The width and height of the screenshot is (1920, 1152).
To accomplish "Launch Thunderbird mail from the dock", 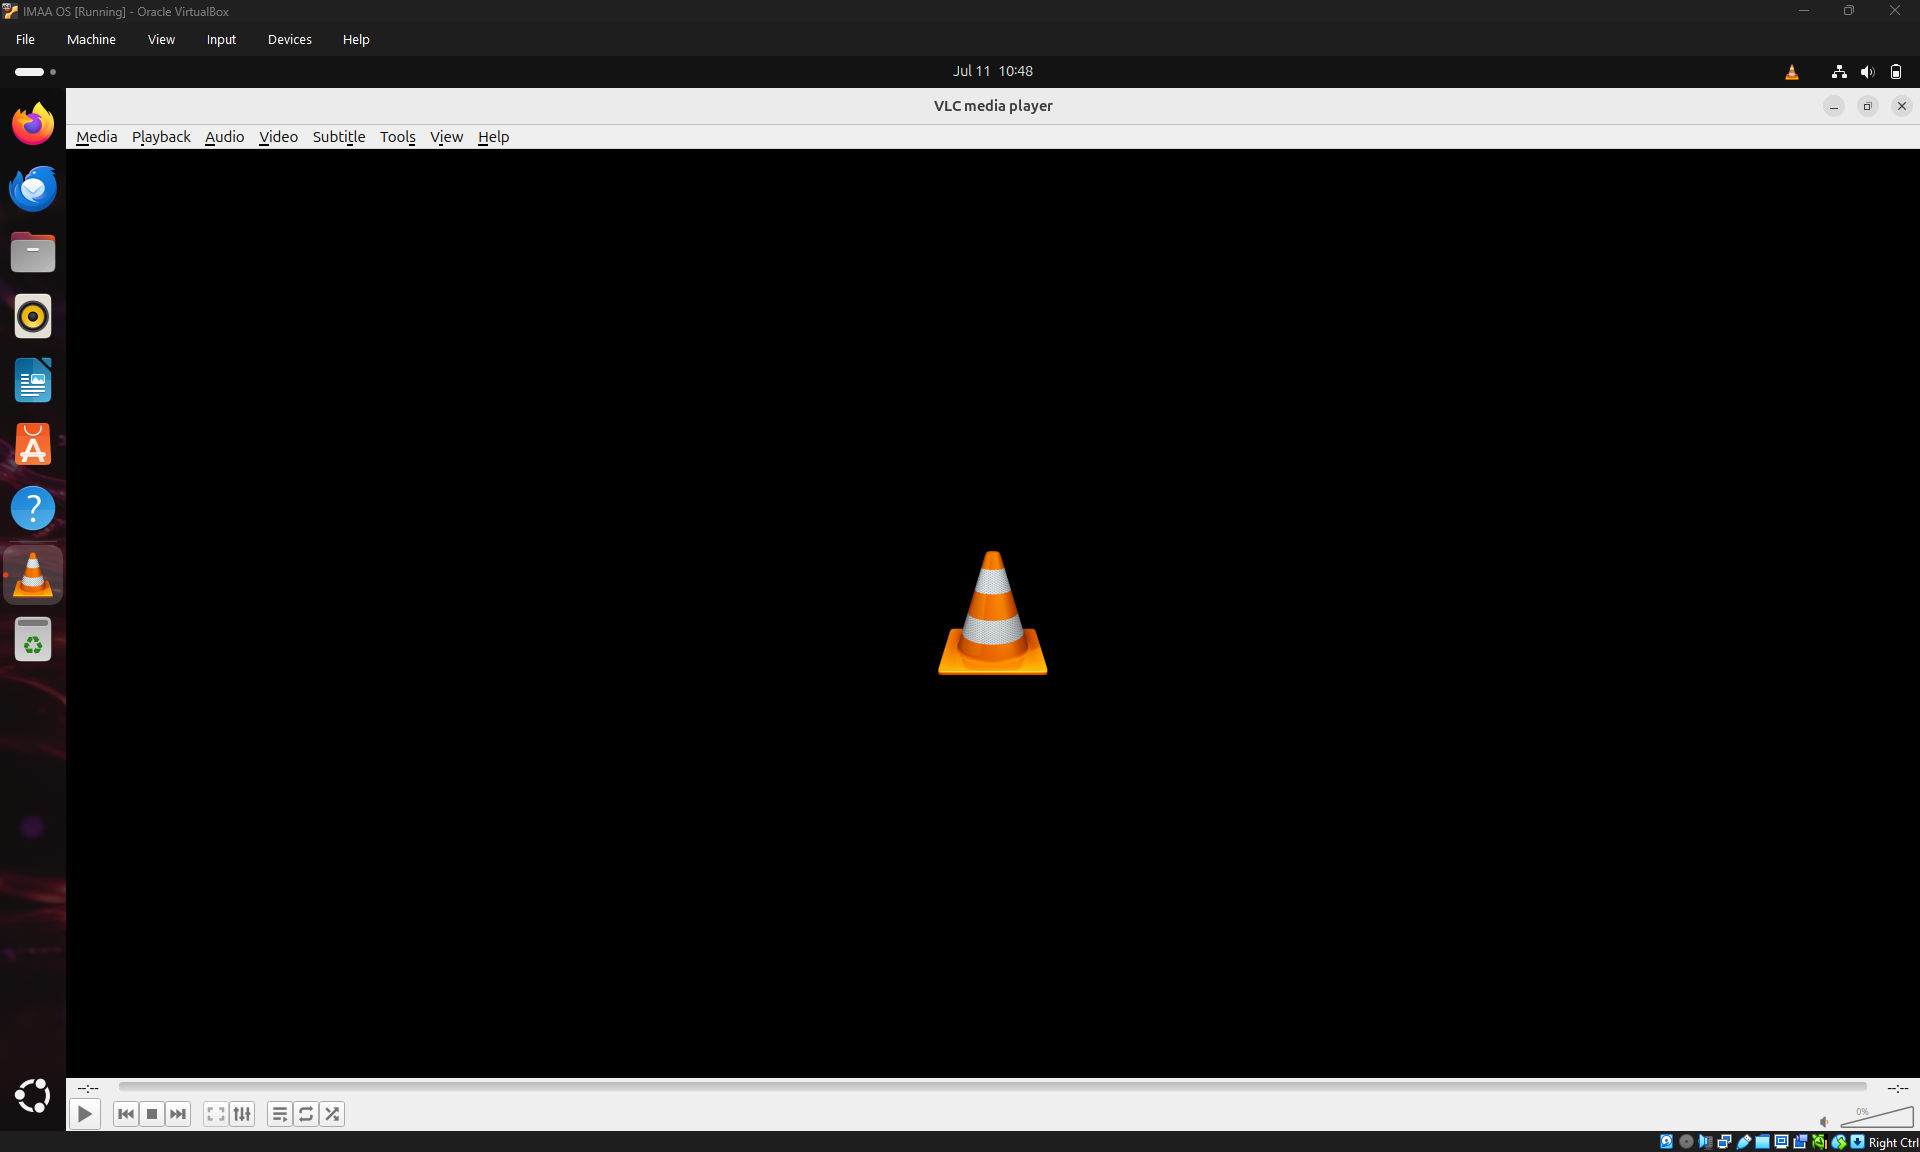I will (x=33, y=188).
